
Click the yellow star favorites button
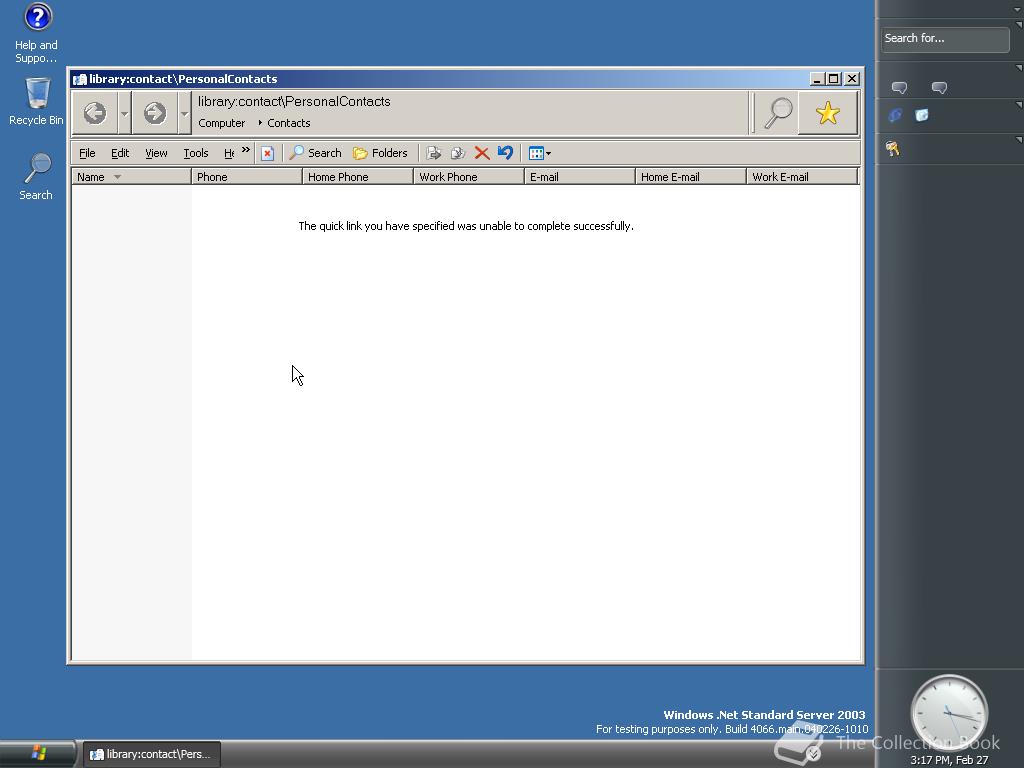(x=827, y=113)
